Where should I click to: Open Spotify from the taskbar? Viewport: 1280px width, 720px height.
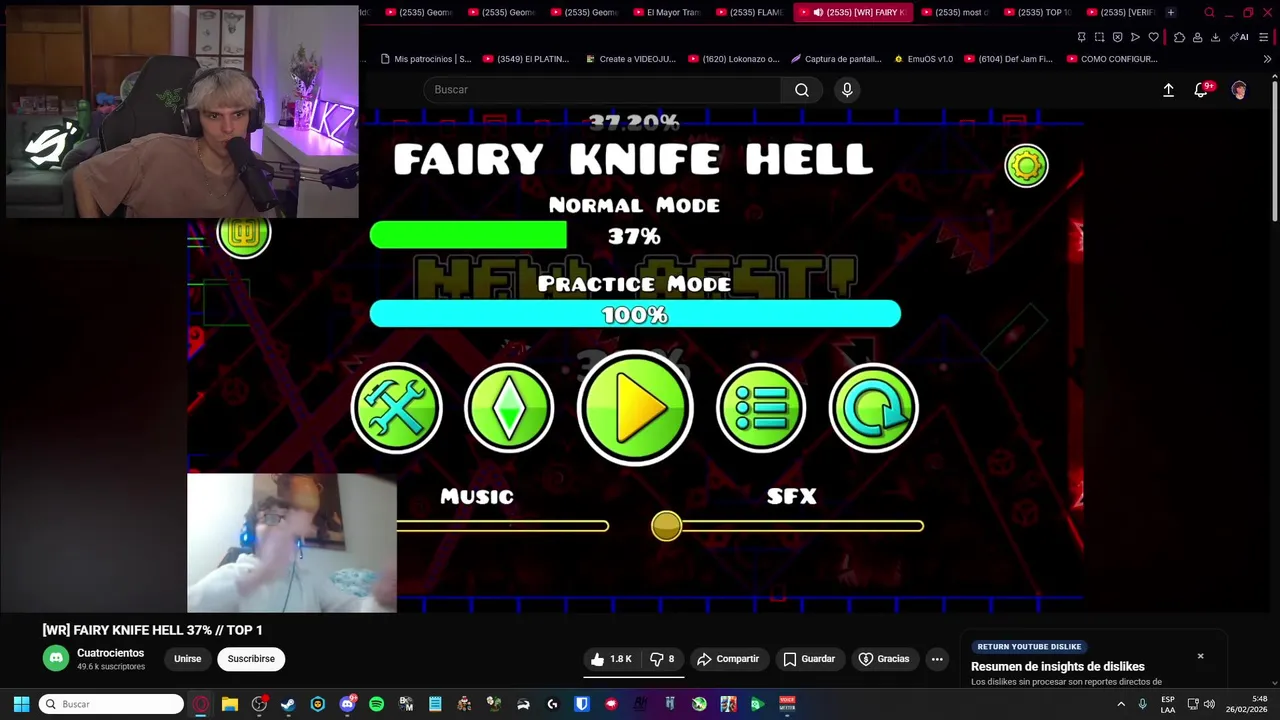376,704
